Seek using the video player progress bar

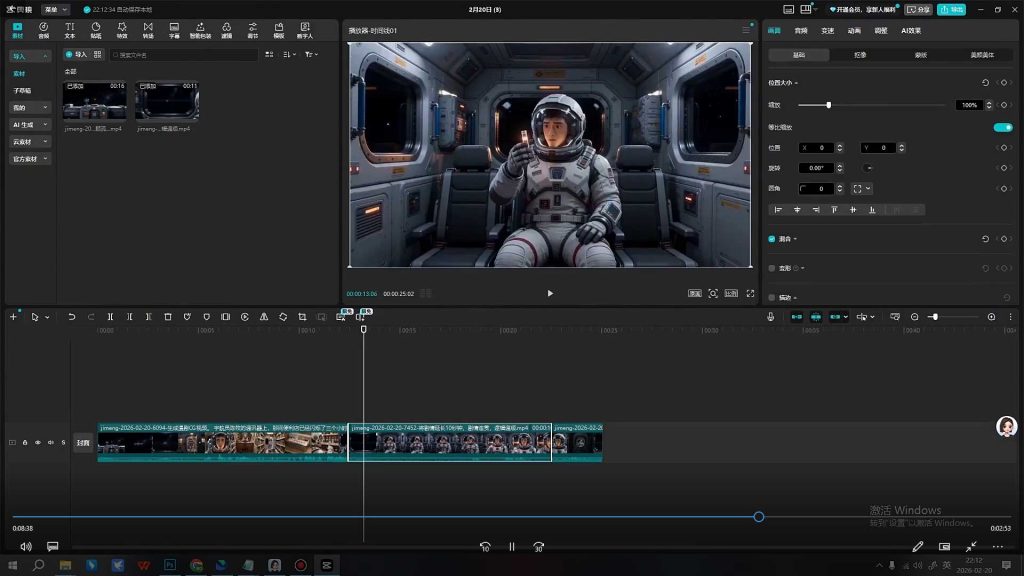tap(511, 517)
